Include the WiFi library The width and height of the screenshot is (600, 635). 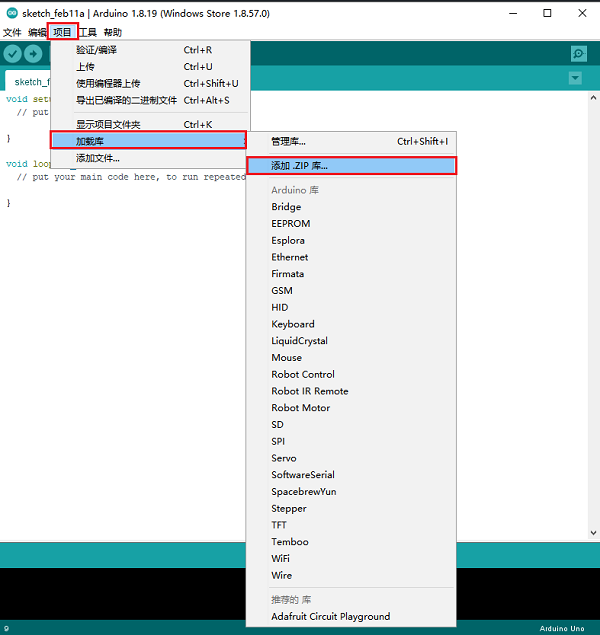tap(351, 558)
